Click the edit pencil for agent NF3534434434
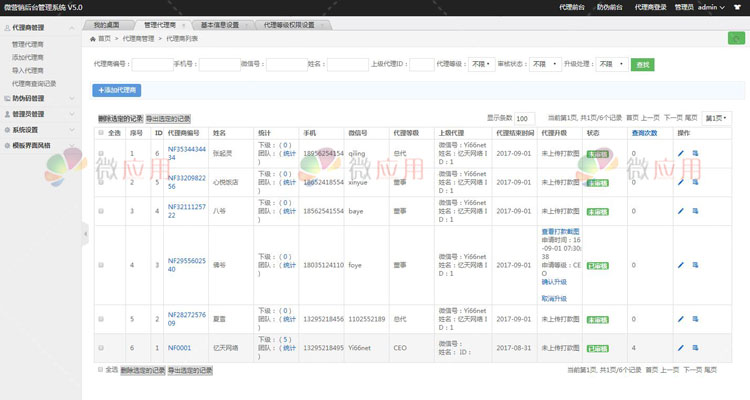This screenshot has width=750, height=400. click(x=681, y=154)
